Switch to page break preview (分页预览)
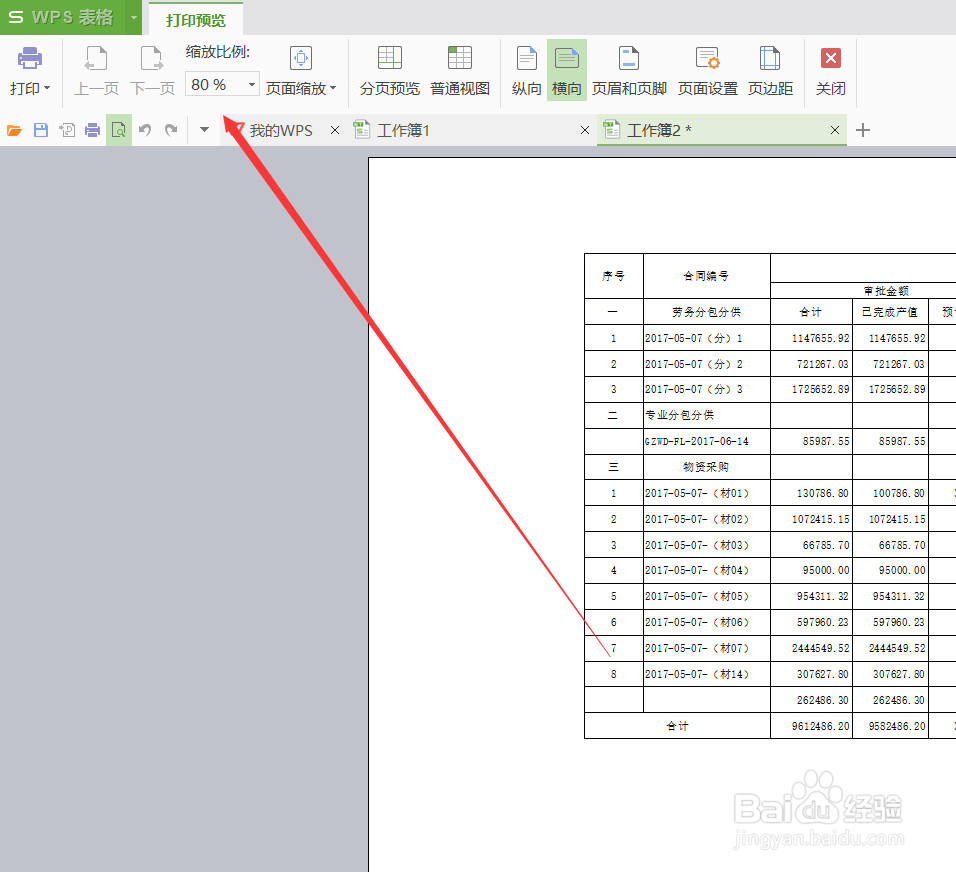 [390, 71]
